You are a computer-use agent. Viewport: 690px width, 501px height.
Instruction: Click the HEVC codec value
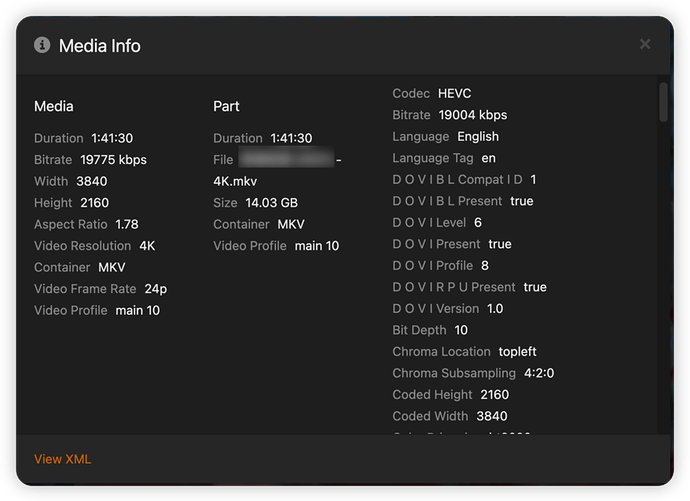point(455,93)
